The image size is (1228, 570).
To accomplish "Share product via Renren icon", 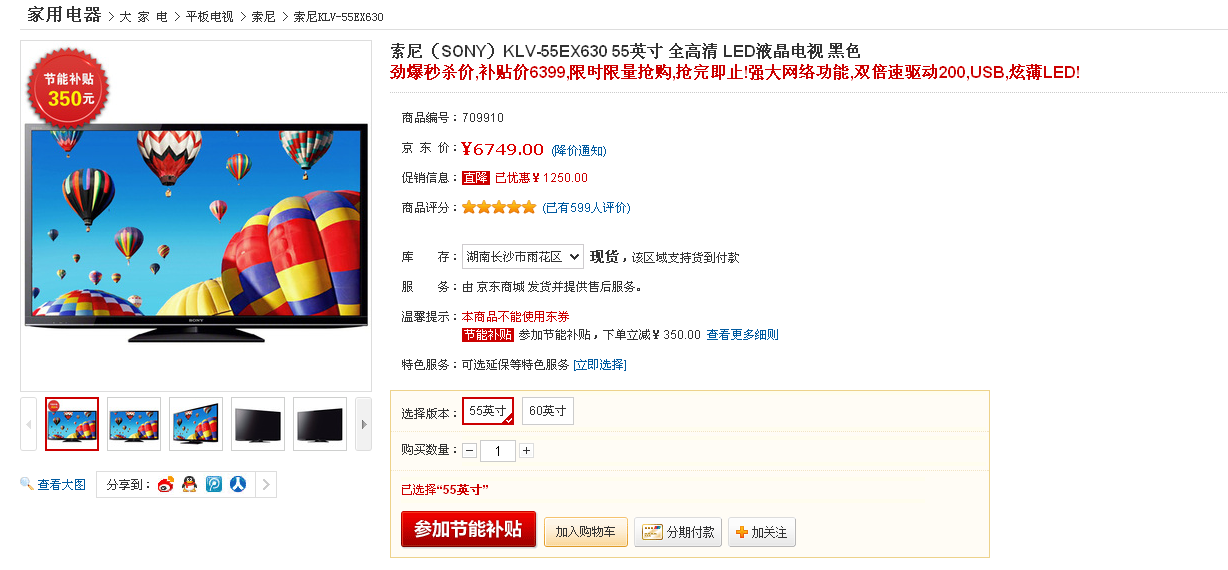I will [238, 485].
